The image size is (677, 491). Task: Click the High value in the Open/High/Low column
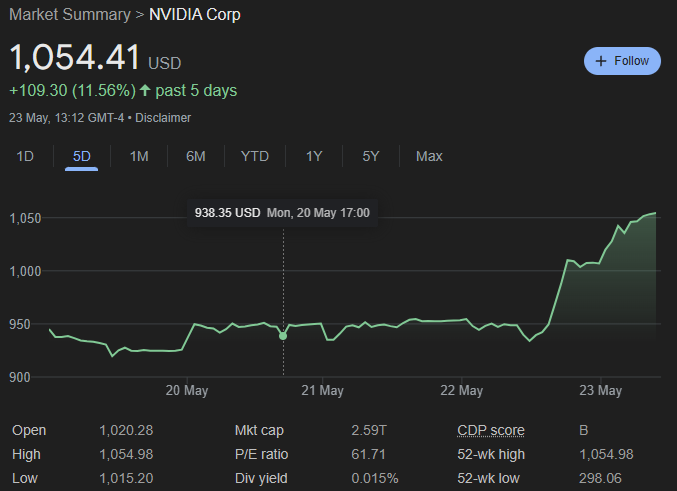click(126, 454)
